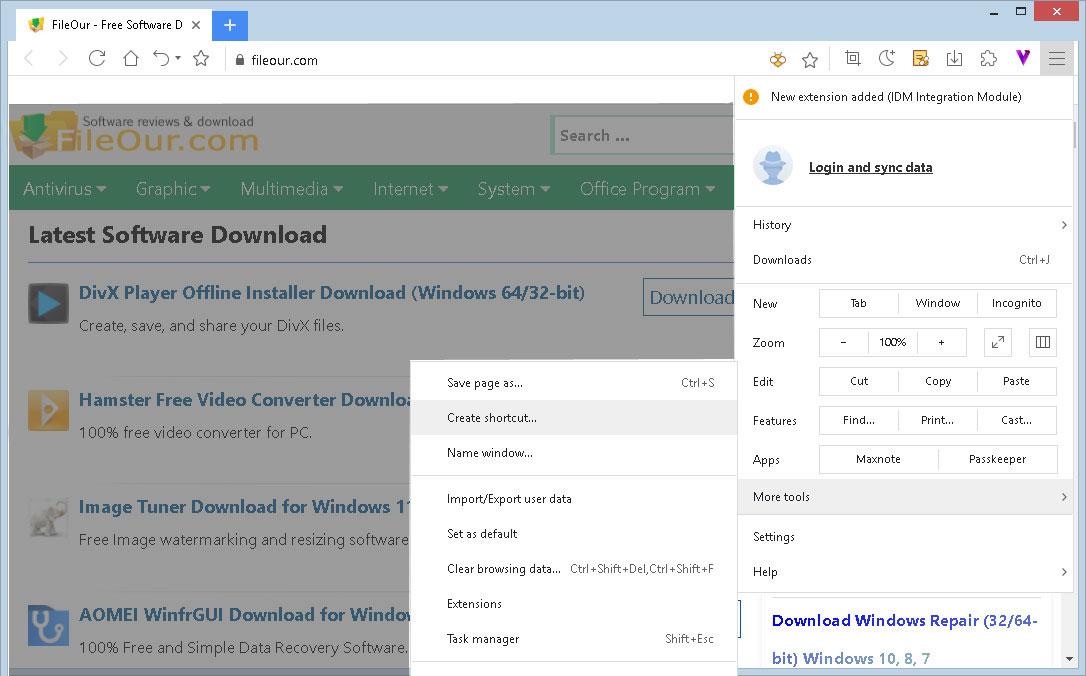Choose Save page as... option
Viewport: 1086px width, 676px height.
tap(573, 383)
